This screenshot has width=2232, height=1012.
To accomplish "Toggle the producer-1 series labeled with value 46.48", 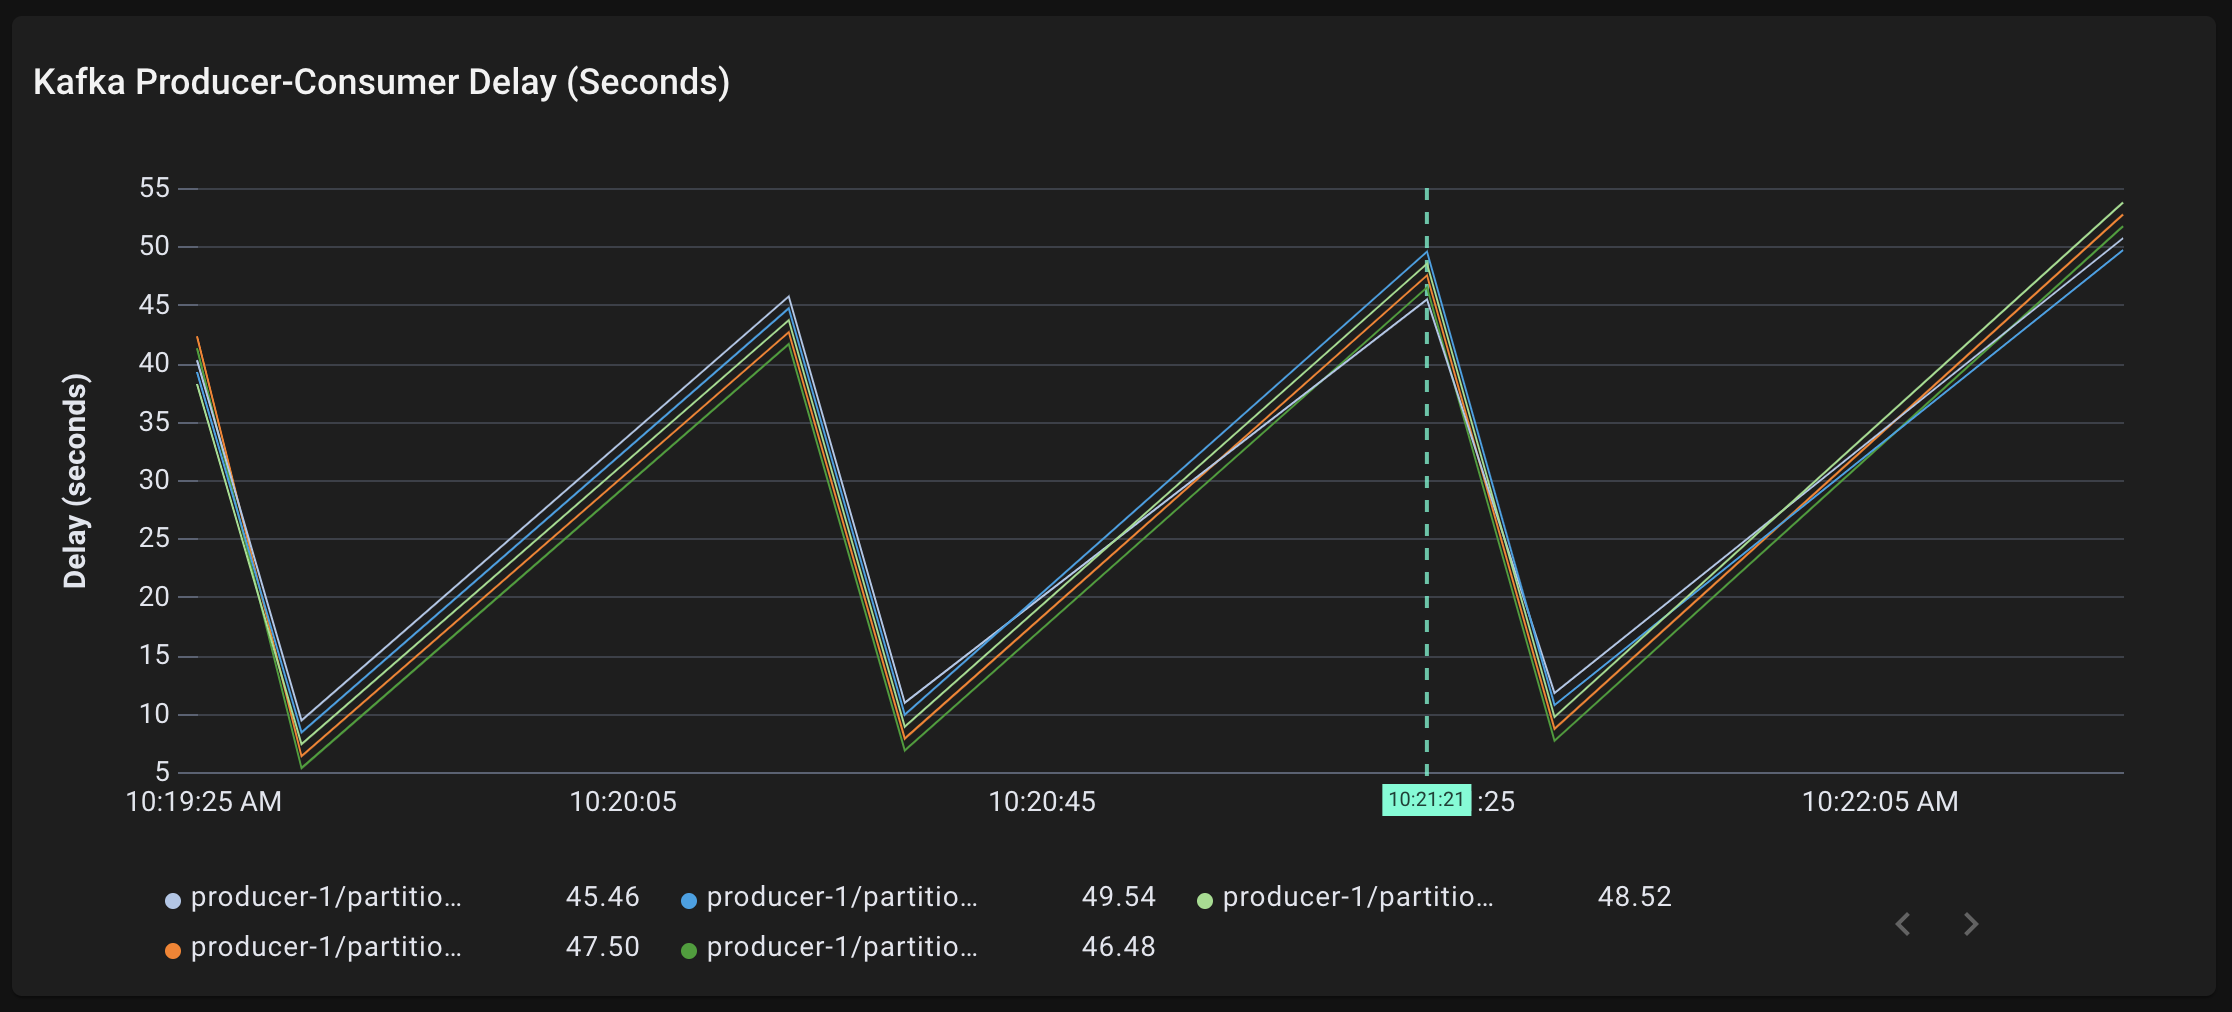I will (842, 947).
